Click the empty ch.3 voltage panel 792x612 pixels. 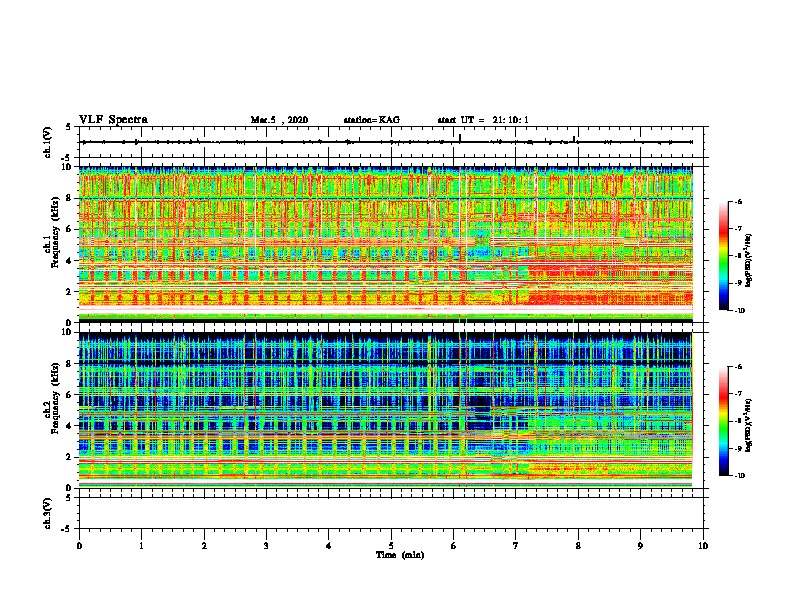[x=391, y=513]
